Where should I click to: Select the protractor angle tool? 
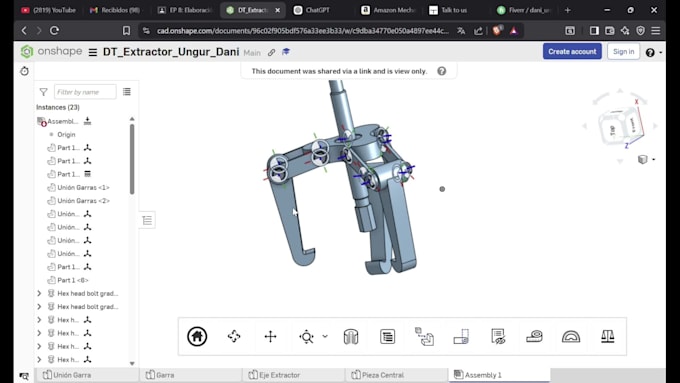[x=571, y=337]
